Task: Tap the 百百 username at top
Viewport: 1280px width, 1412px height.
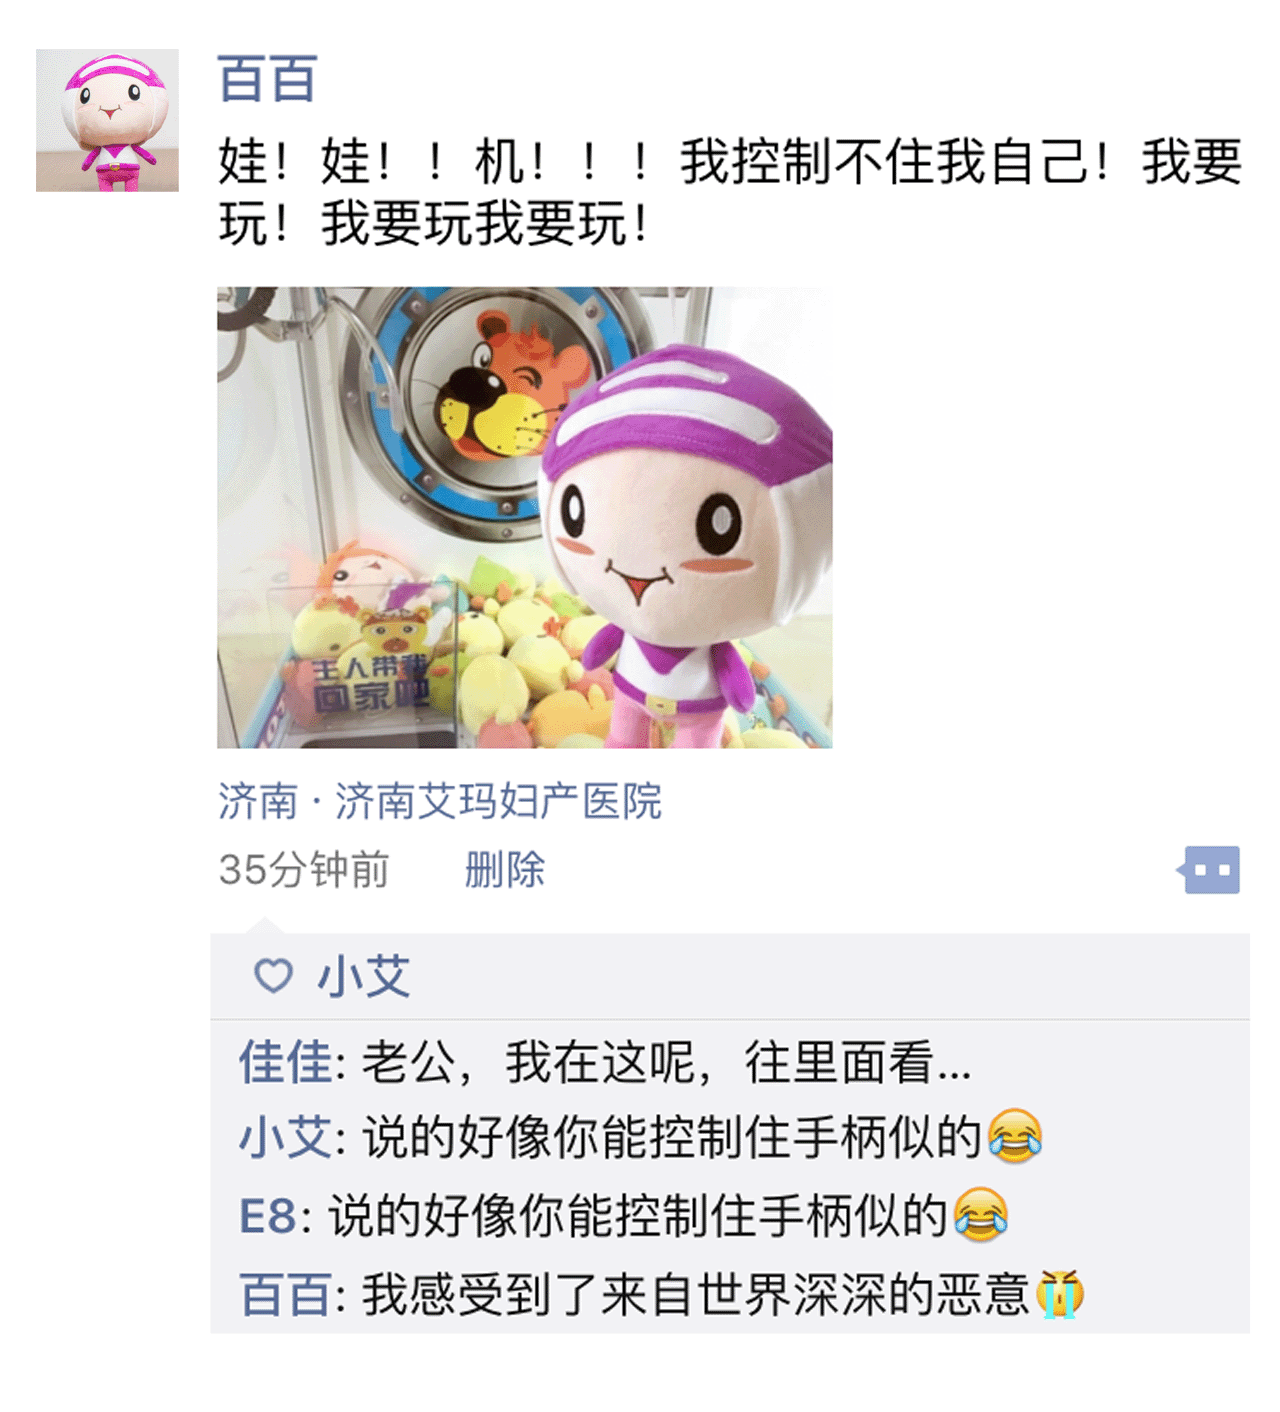Action: (267, 79)
